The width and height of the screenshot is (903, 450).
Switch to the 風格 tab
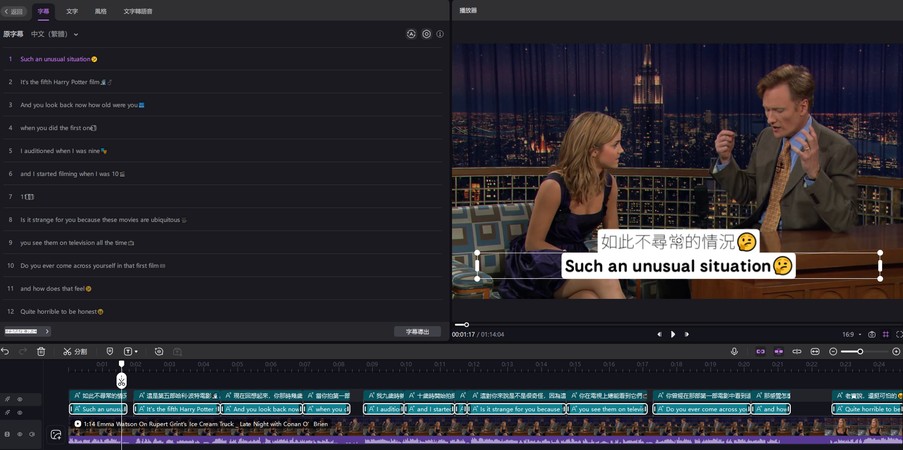pos(101,11)
